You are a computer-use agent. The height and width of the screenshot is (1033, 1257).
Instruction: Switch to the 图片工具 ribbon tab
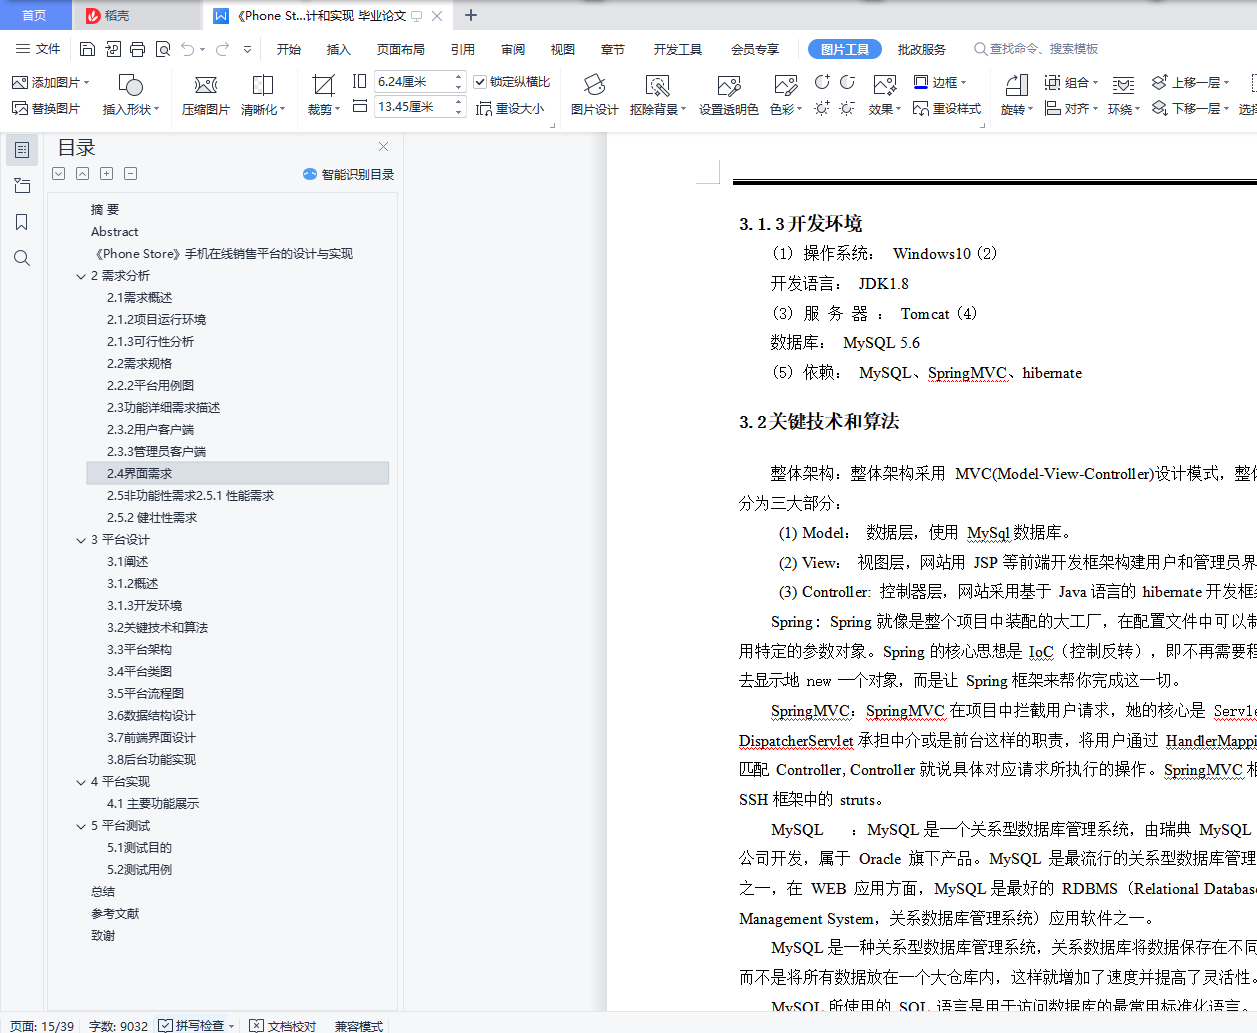pos(845,49)
